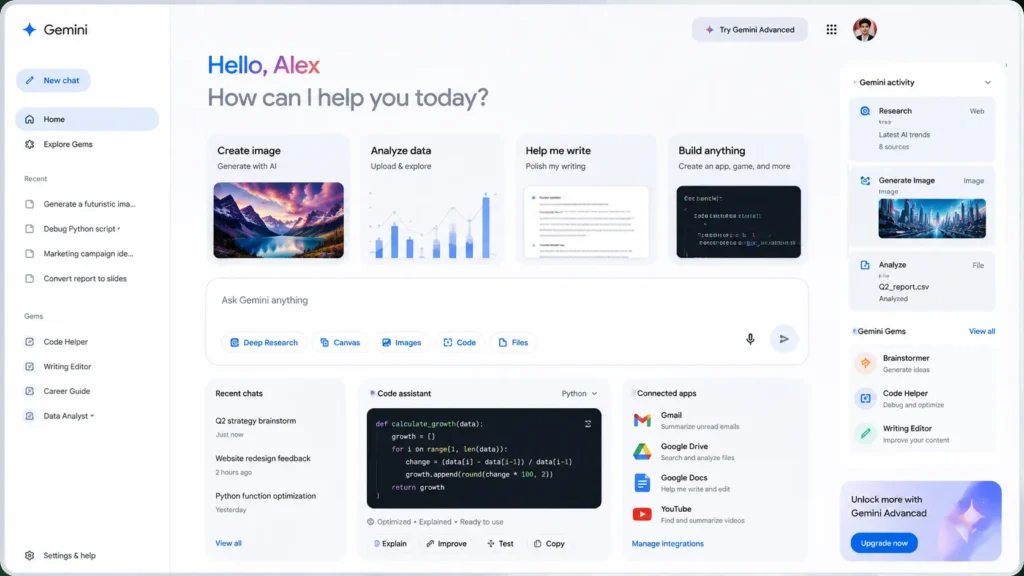This screenshot has width=1024, height=576.
Task: Select Code chip
Action: pyautogui.click(x=459, y=343)
